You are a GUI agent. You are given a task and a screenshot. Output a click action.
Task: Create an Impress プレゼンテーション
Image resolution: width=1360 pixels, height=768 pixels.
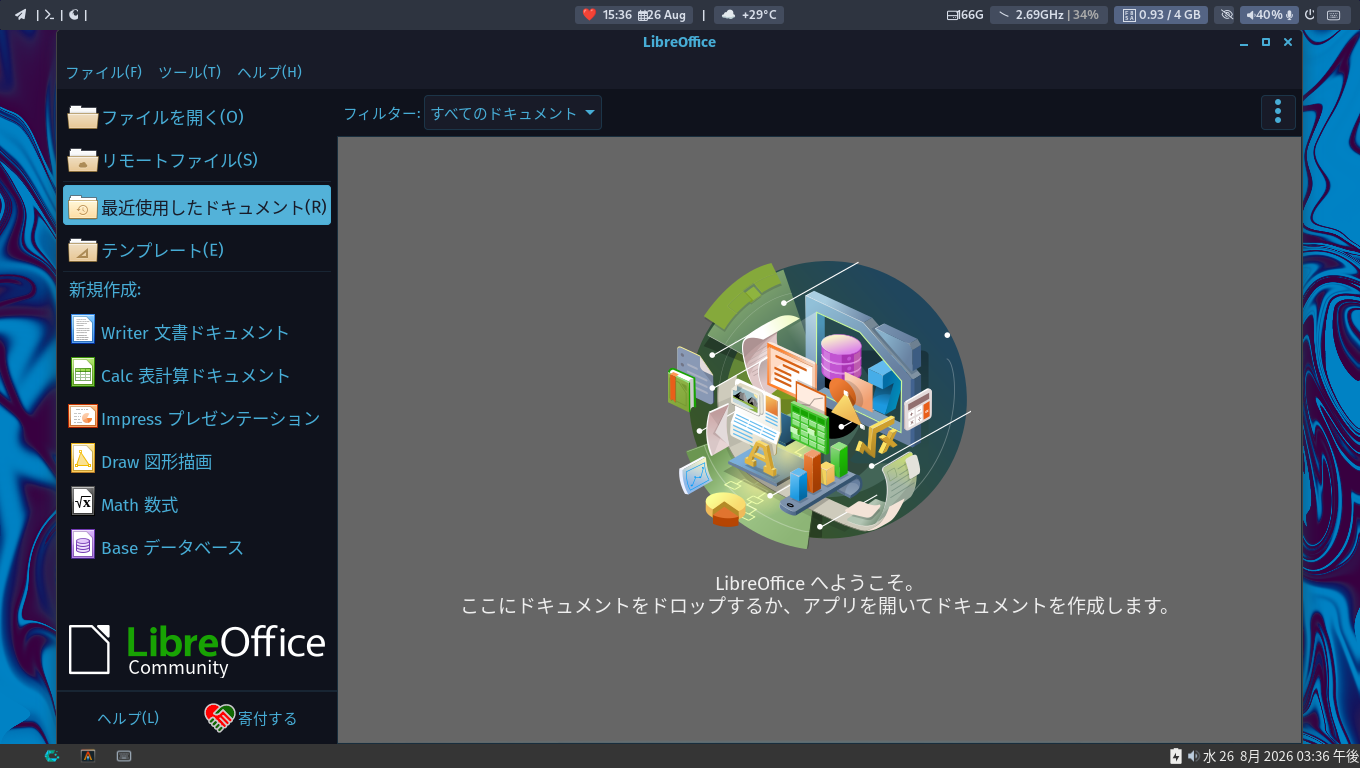click(x=197, y=418)
